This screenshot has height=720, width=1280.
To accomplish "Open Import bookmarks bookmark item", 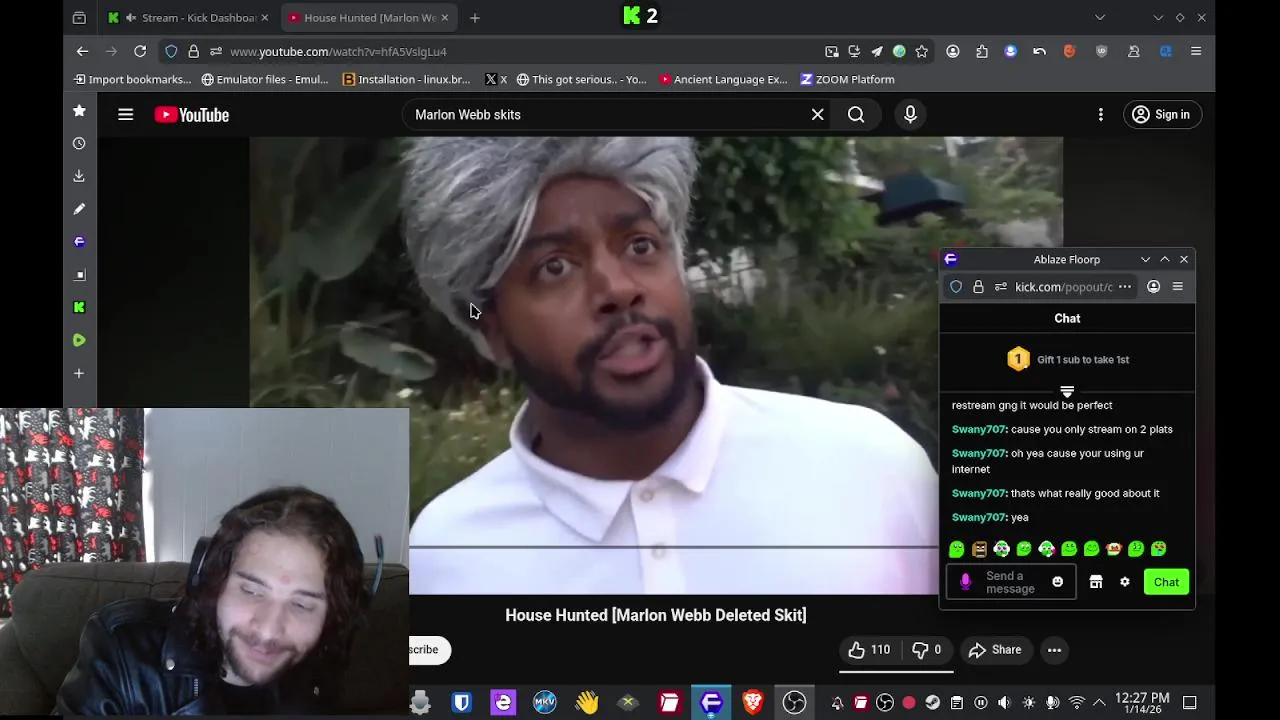I will [x=132, y=79].
